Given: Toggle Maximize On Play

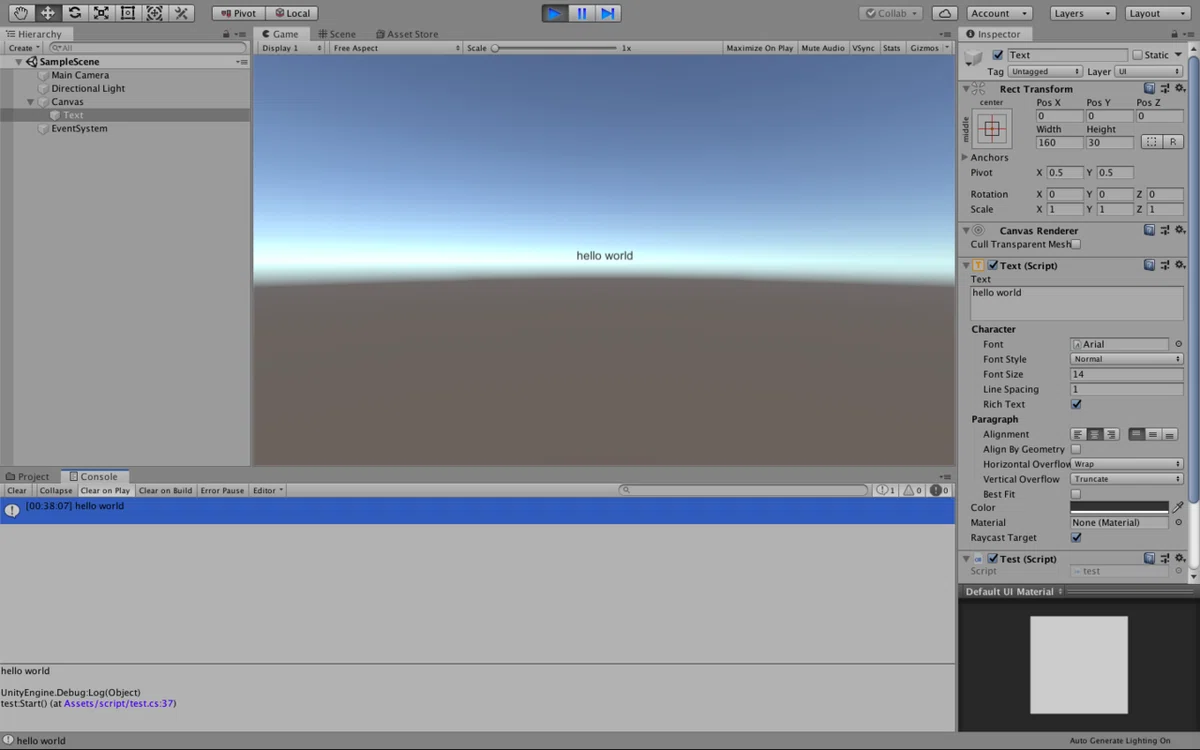Looking at the screenshot, I should pos(759,48).
